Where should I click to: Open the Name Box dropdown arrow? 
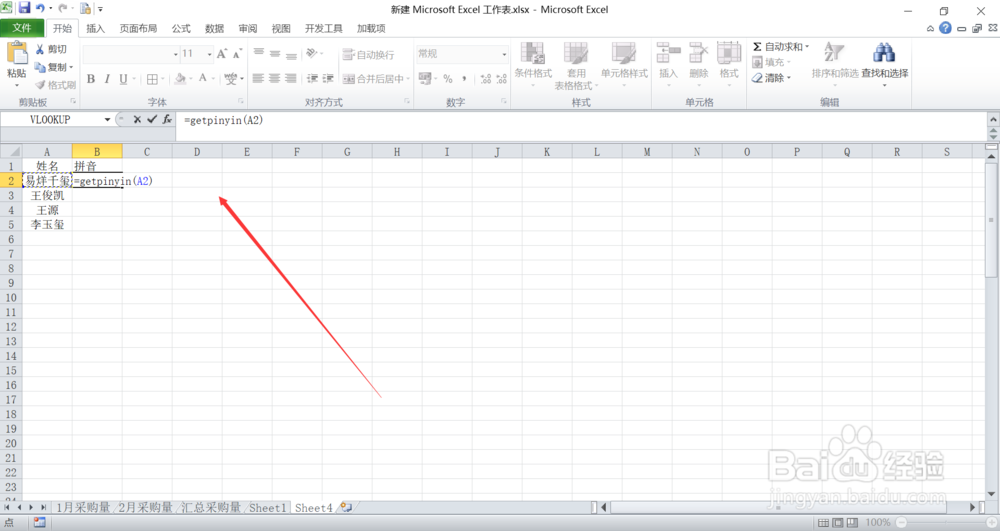(x=107, y=119)
